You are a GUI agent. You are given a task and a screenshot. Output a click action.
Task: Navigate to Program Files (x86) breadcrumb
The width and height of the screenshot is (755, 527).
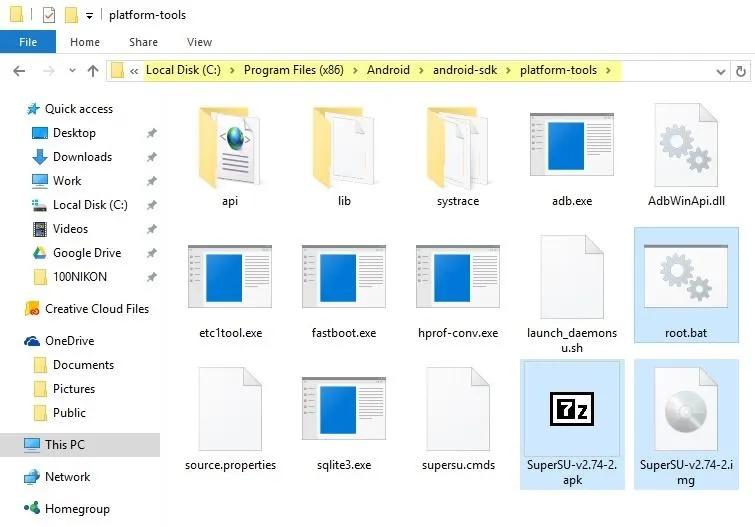[x=294, y=70]
